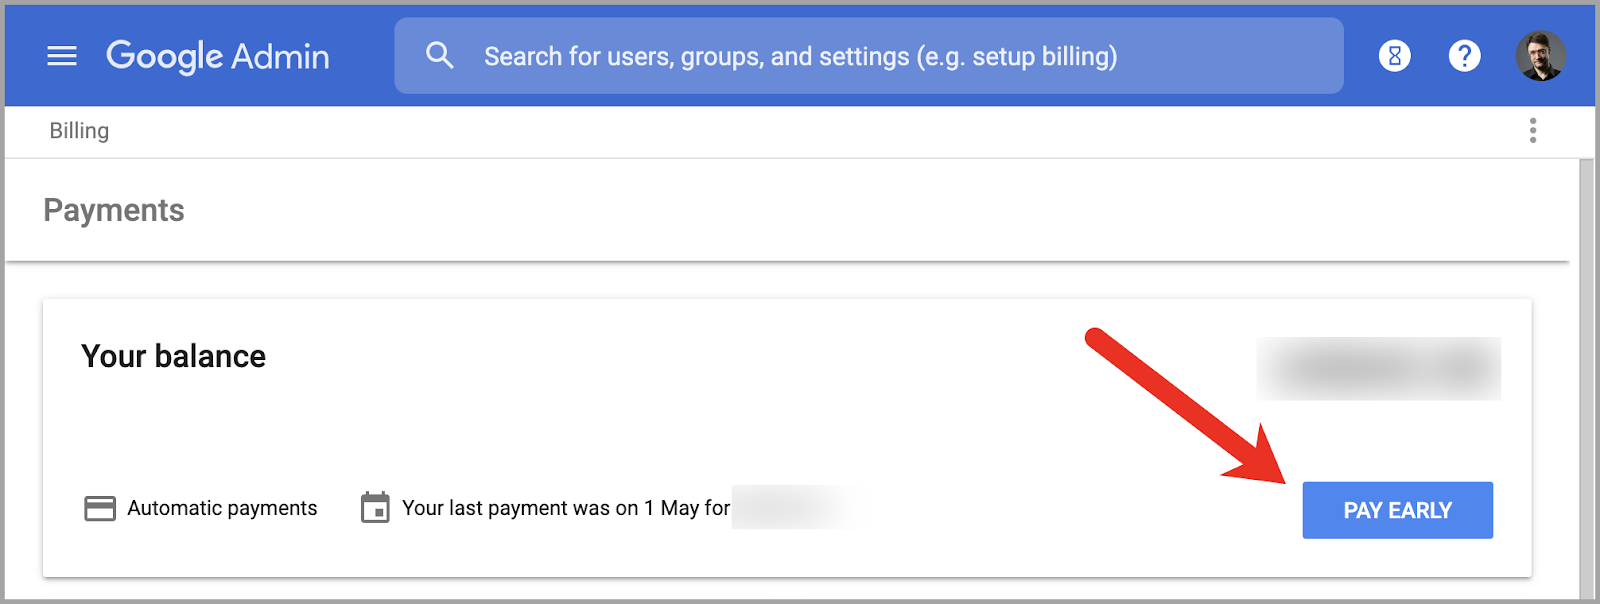The height and width of the screenshot is (604, 1600).
Task: Click the word Admin in header
Action: 281,57
